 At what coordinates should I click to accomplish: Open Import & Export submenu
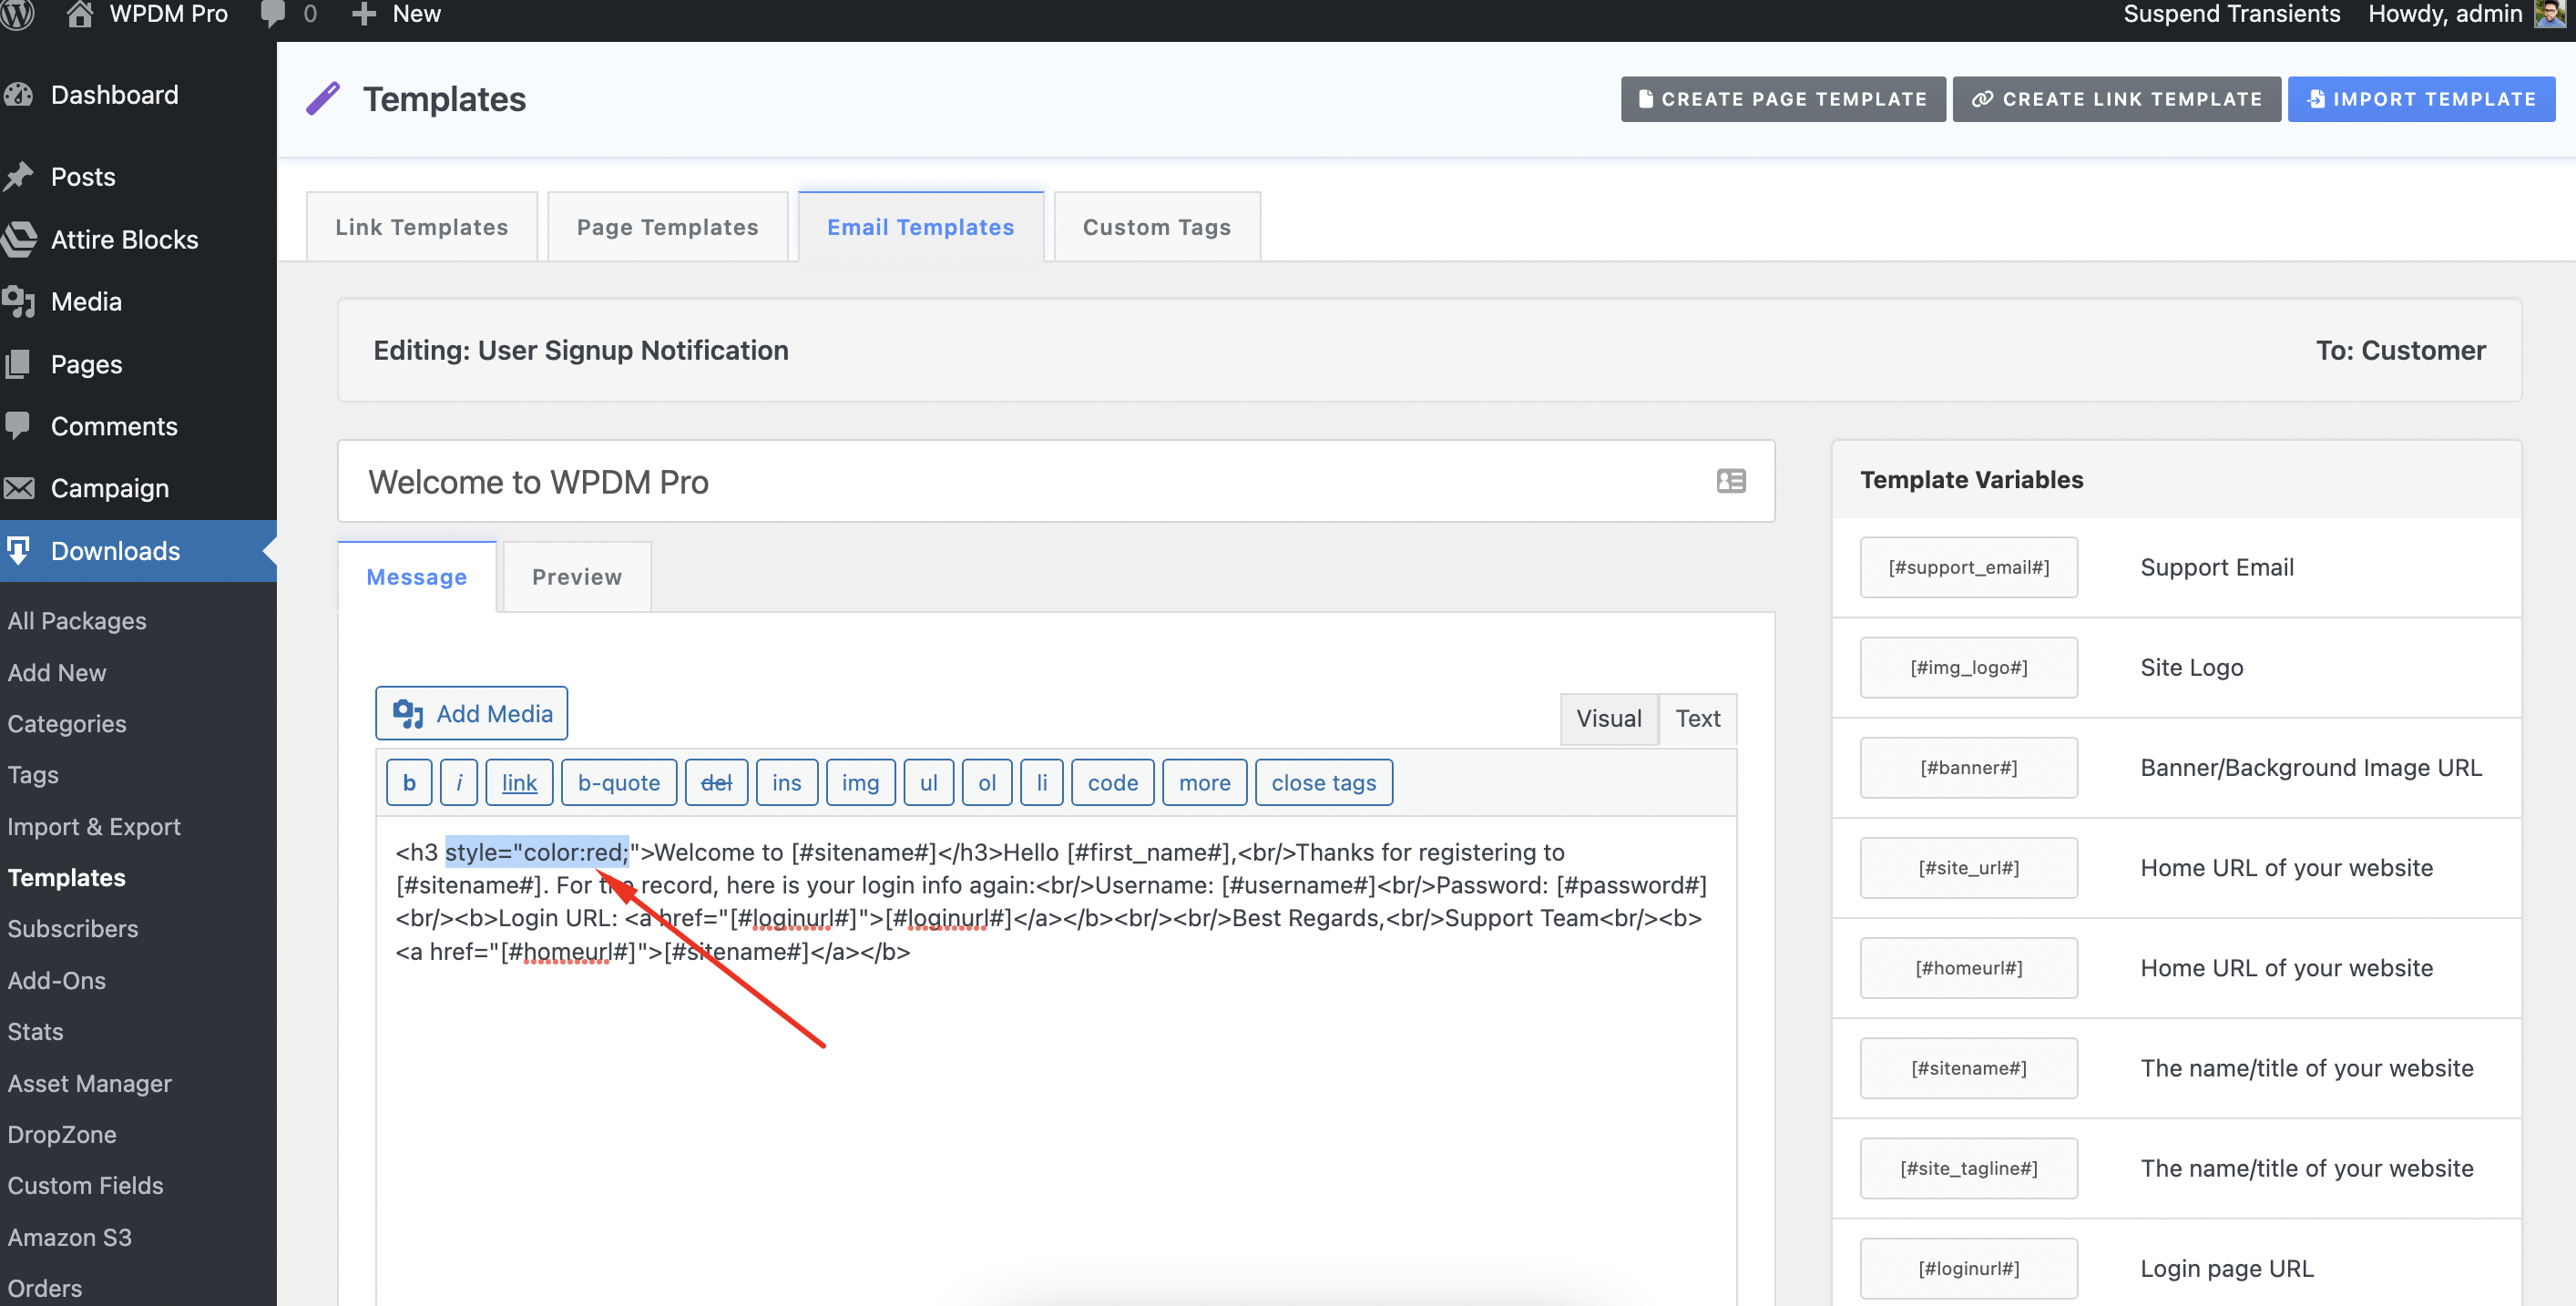click(94, 827)
